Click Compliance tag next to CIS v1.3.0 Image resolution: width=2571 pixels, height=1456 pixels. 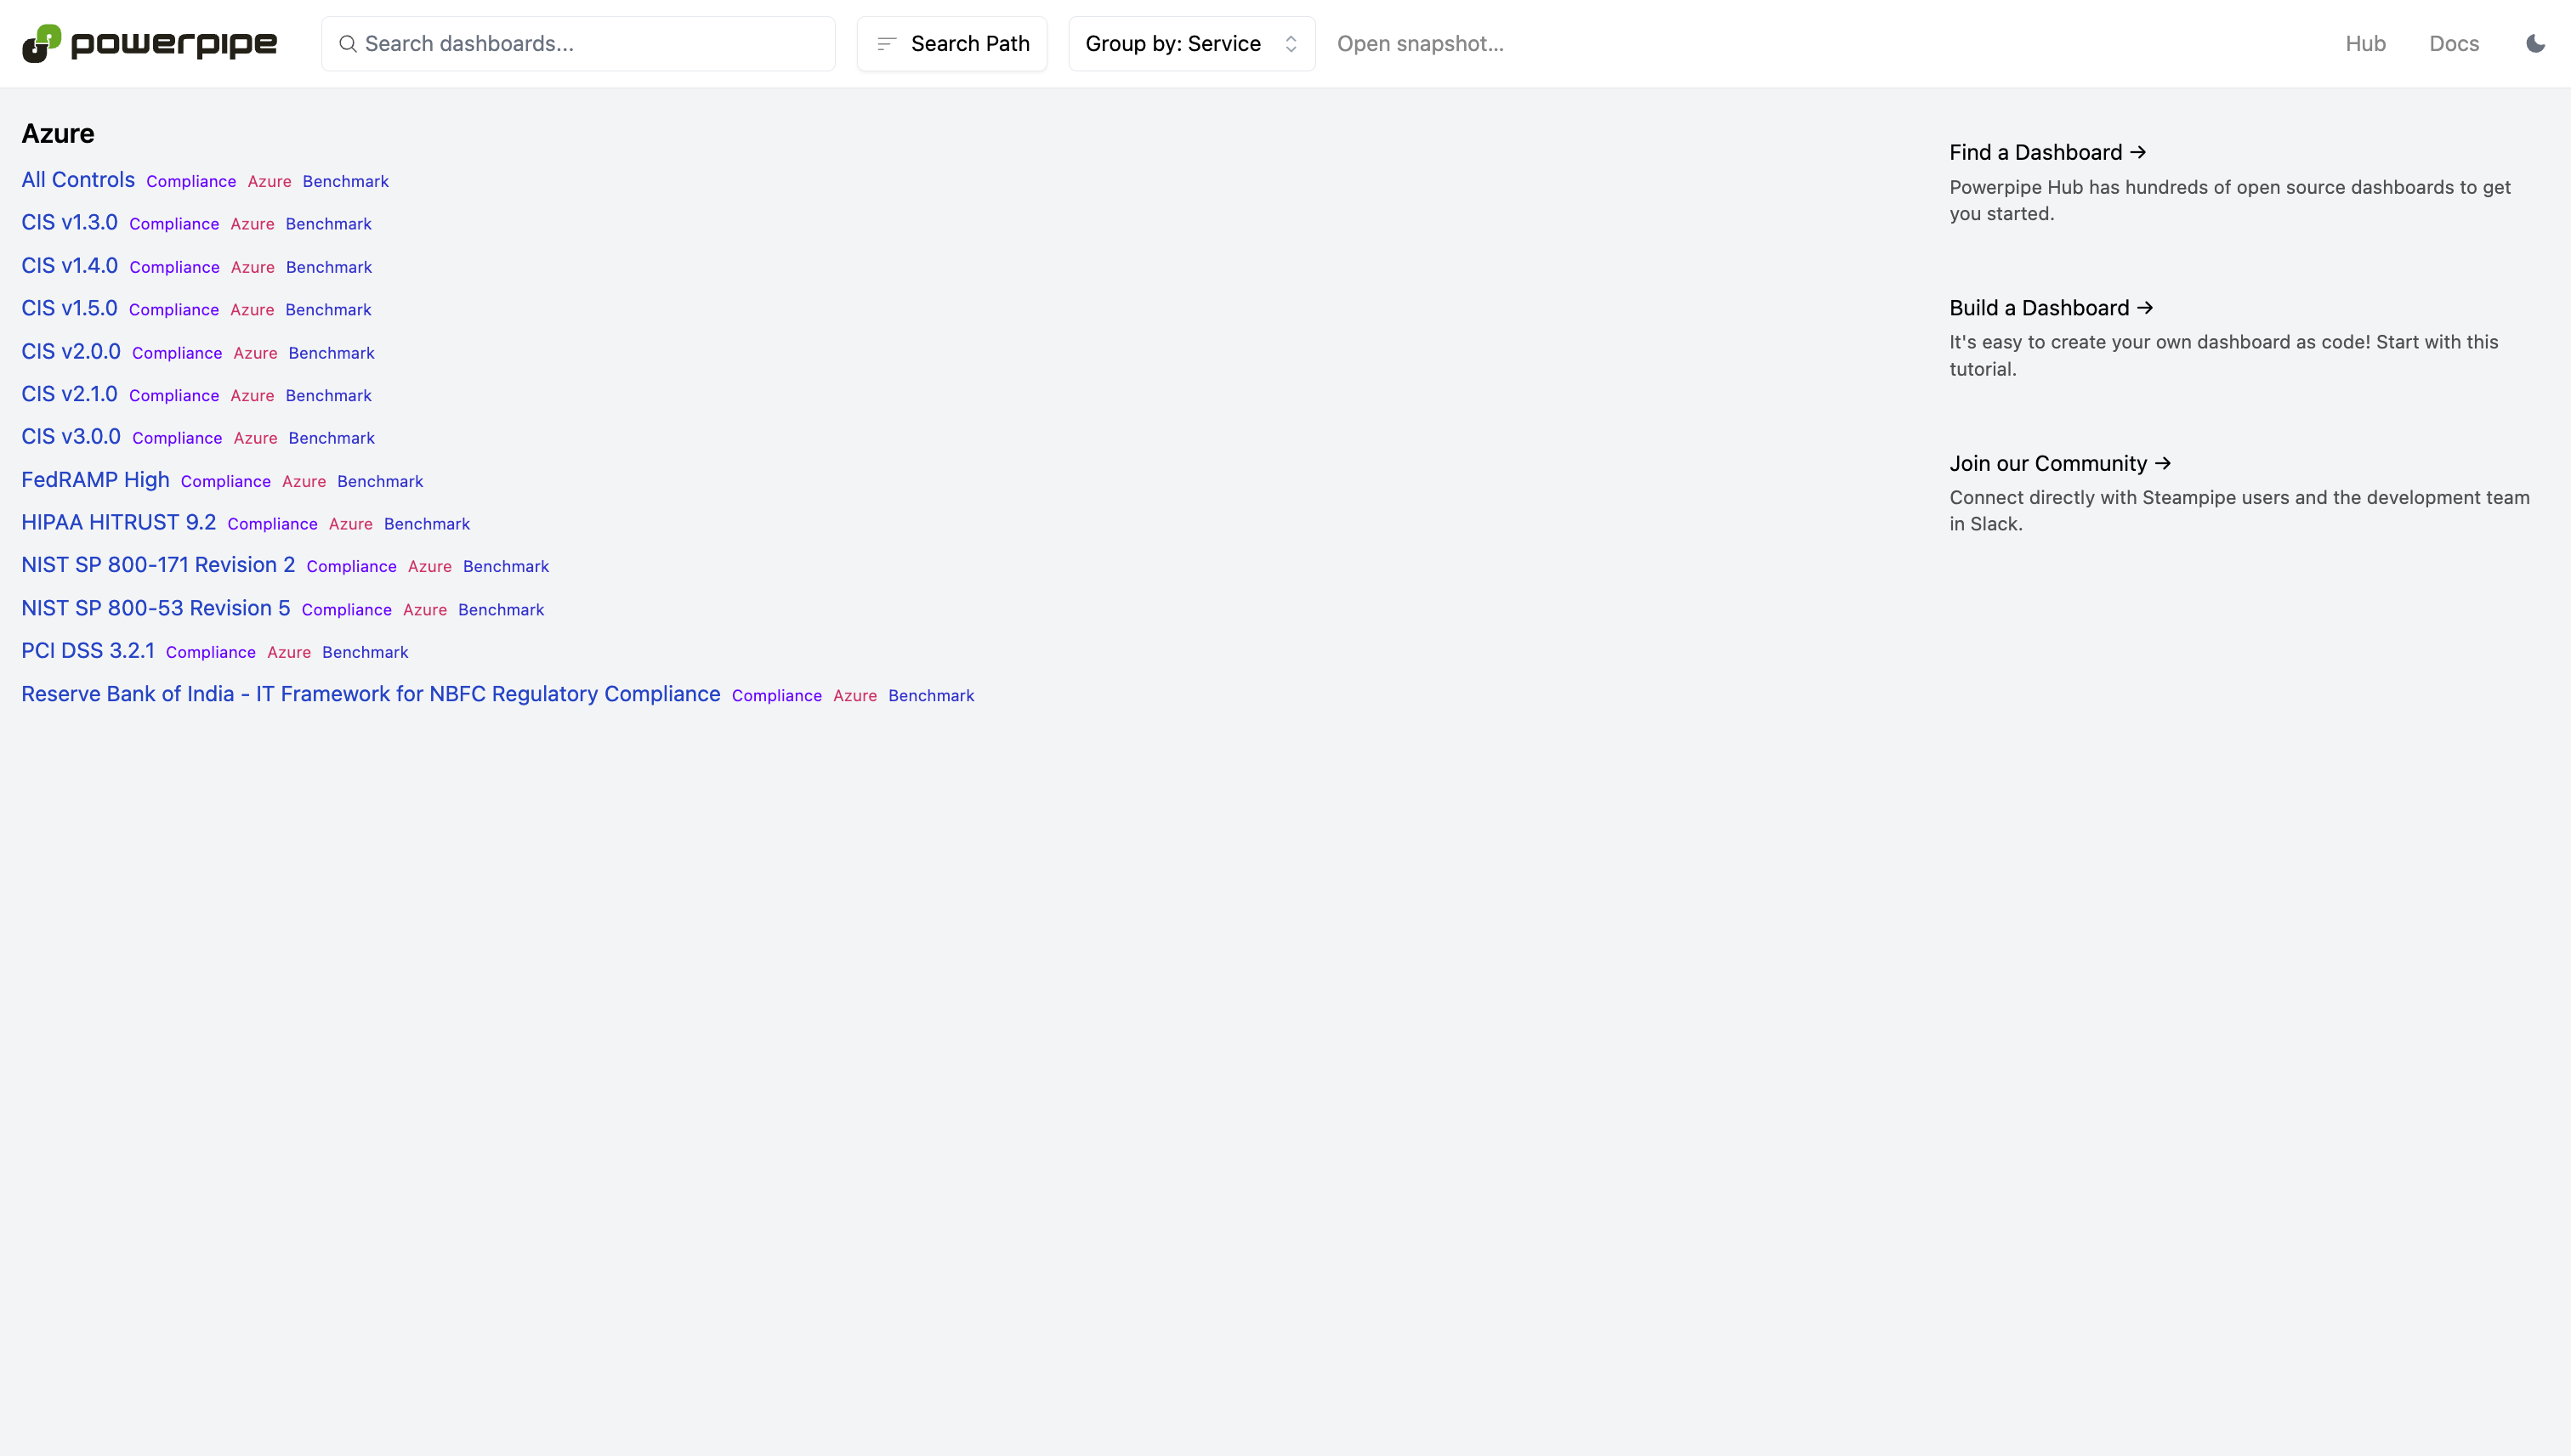[x=174, y=224]
